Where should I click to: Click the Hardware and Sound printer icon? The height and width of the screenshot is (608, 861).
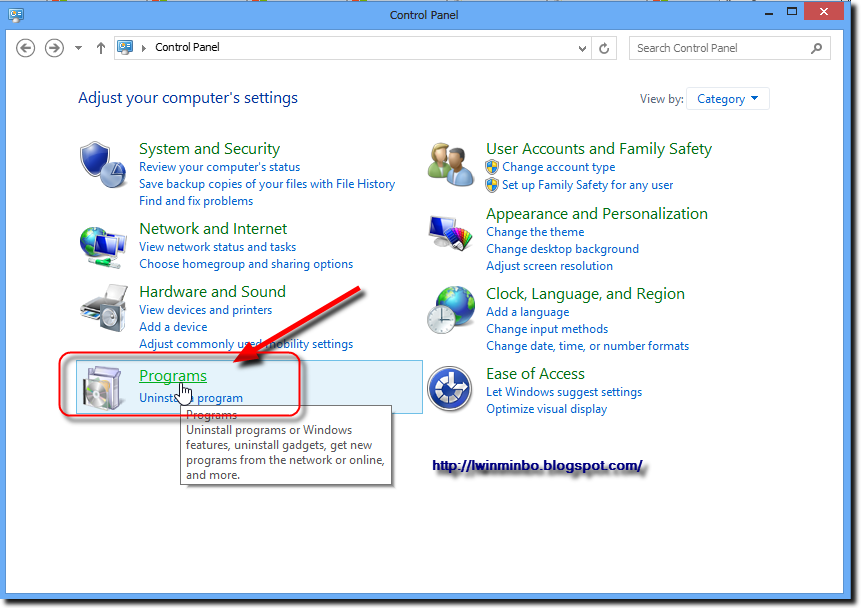104,308
